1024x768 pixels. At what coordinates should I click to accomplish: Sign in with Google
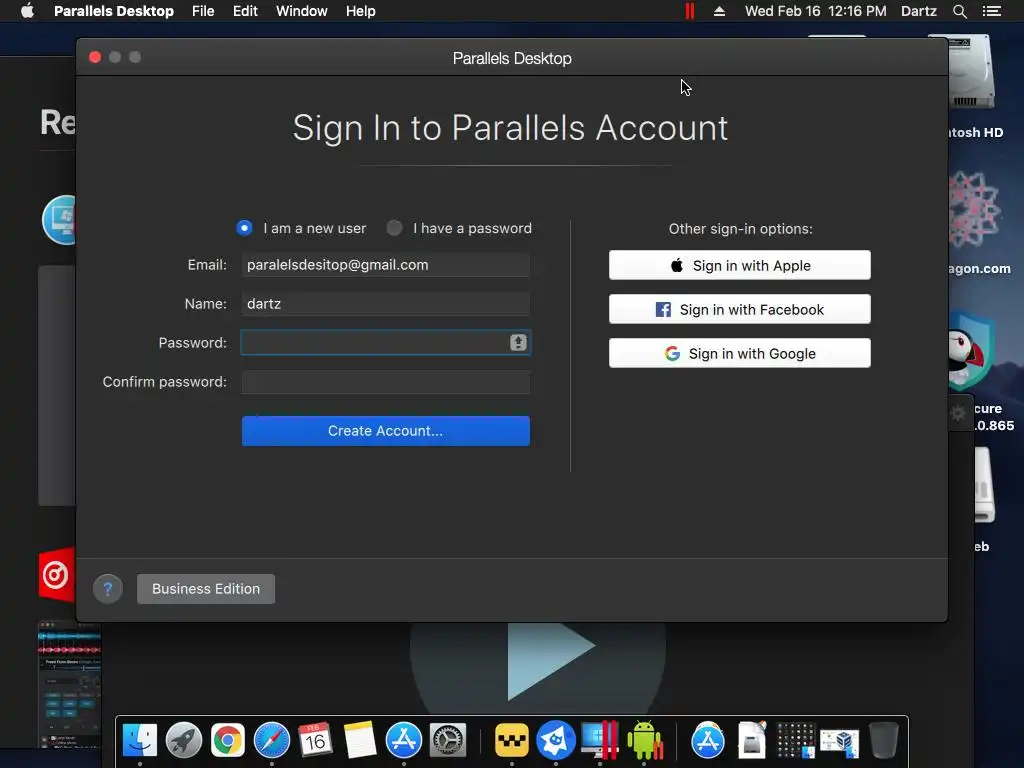coord(739,353)
